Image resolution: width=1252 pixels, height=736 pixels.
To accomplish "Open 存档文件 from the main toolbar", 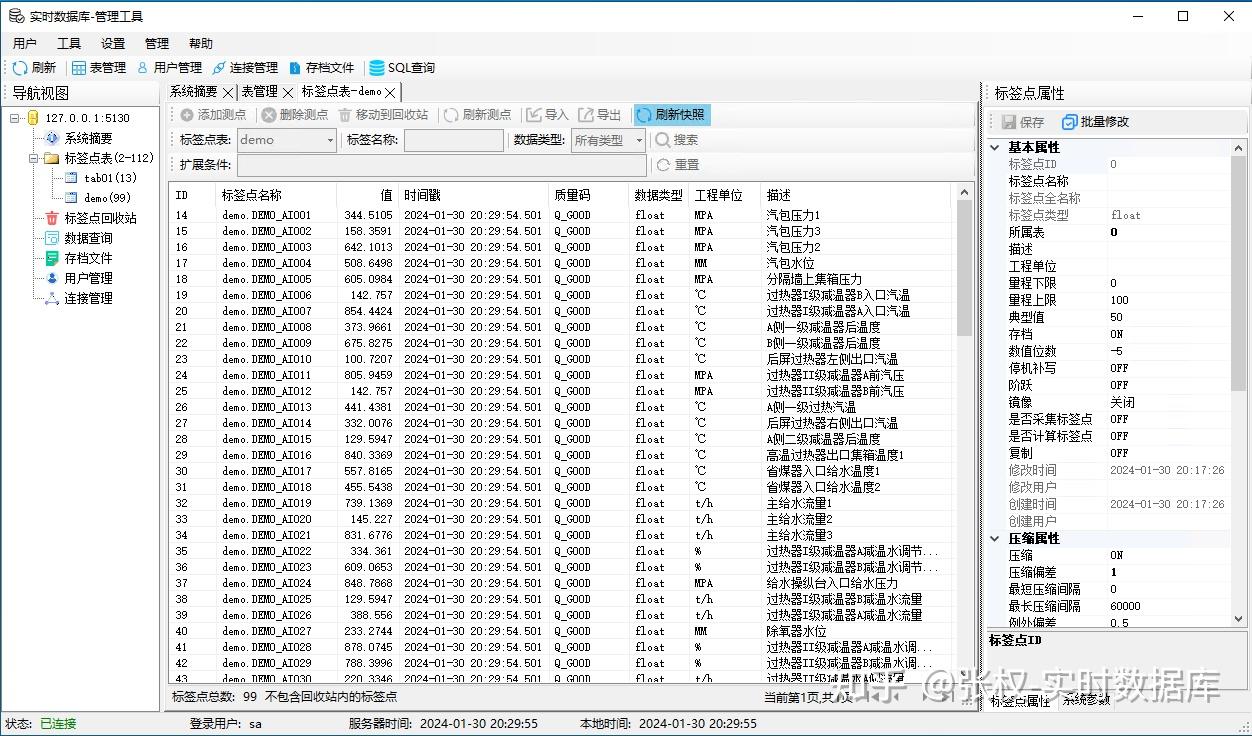I will (x=321, y=68).
